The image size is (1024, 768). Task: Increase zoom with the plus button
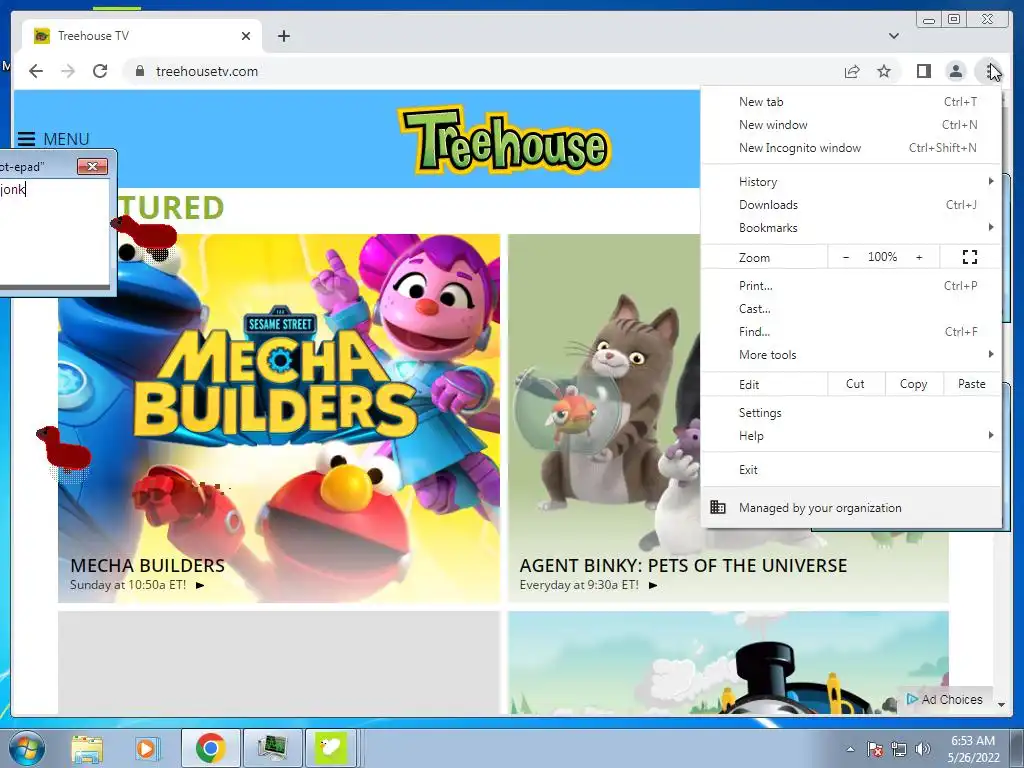[x=919, y=257]
